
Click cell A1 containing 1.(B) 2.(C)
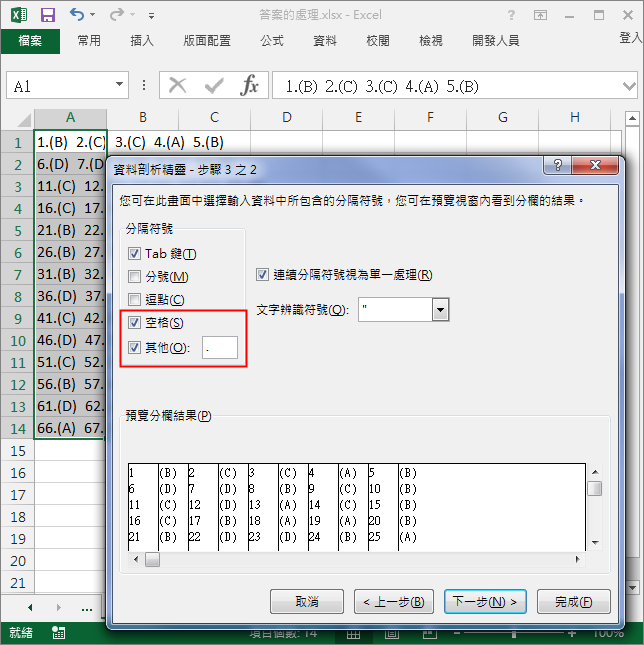pyautogui.click(x=71, y=142)
